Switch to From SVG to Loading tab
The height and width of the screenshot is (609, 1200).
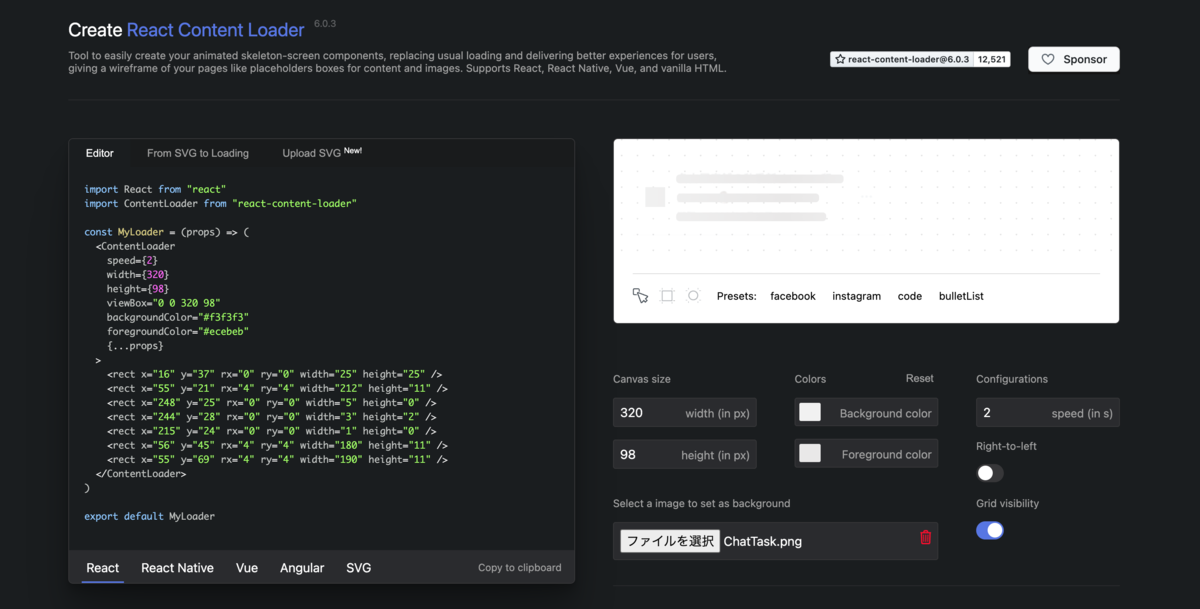tap(198, 153)
